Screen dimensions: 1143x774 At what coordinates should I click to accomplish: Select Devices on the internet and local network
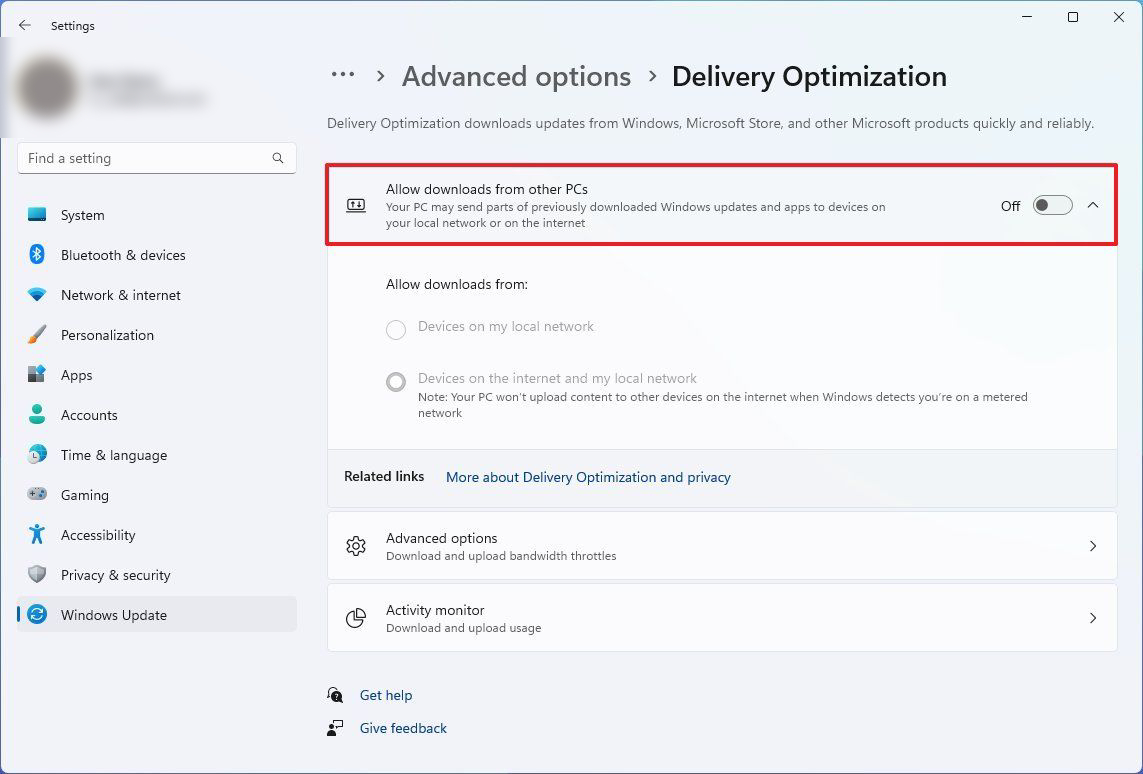[x=396, y=382]
